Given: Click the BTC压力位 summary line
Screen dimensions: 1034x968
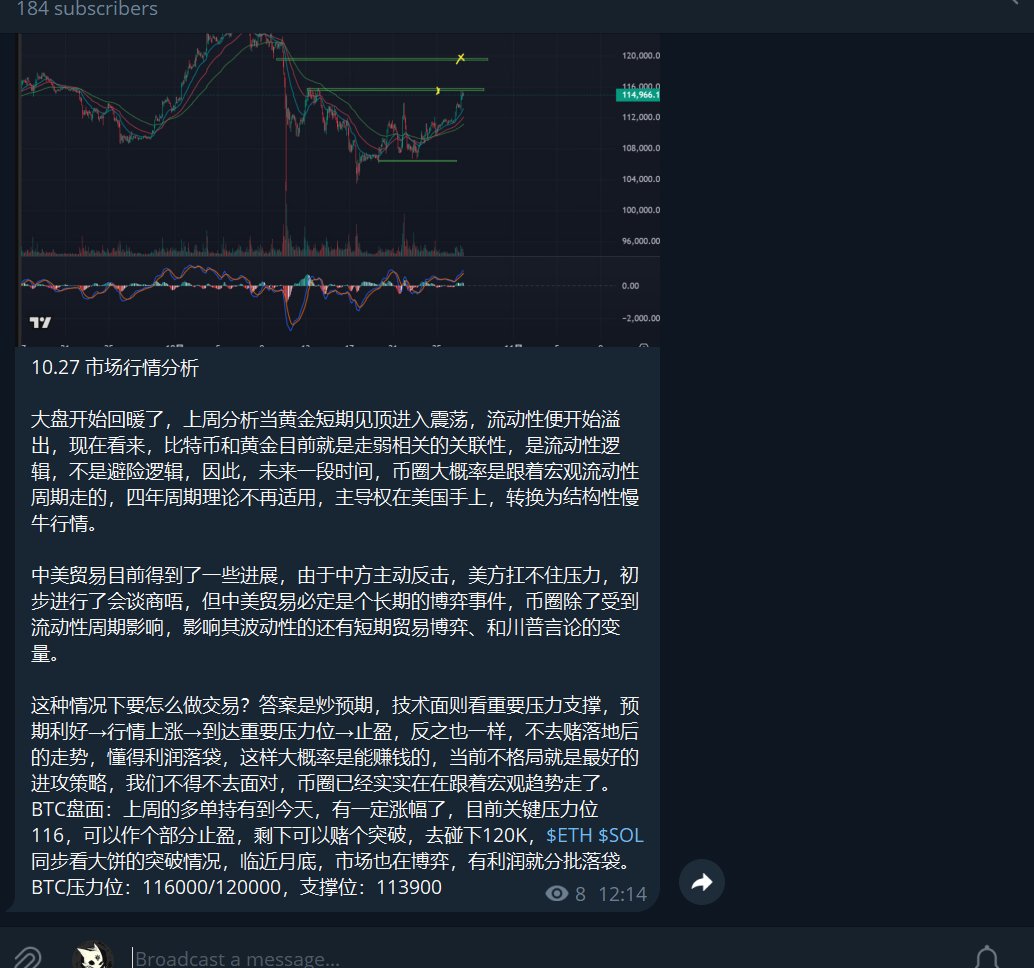Looking at the screenshot, I should [x=236, y=887].
